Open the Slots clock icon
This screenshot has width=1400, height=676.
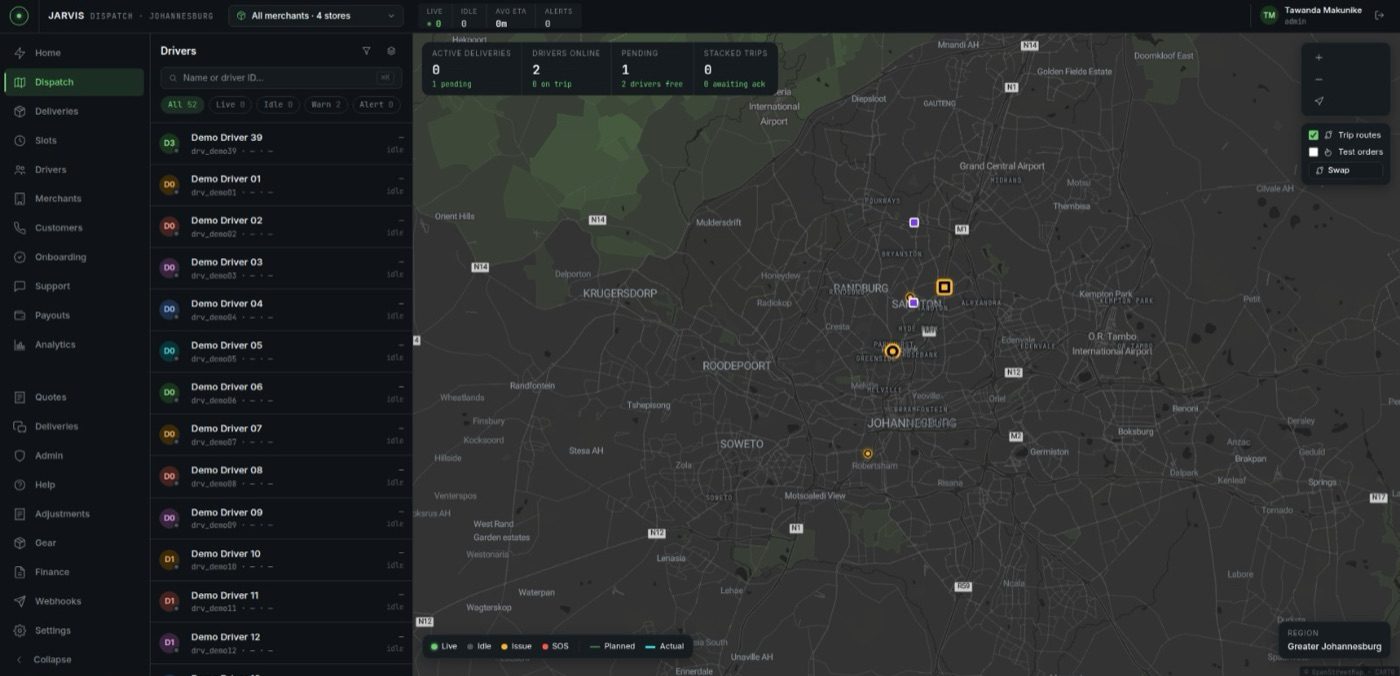19,141
